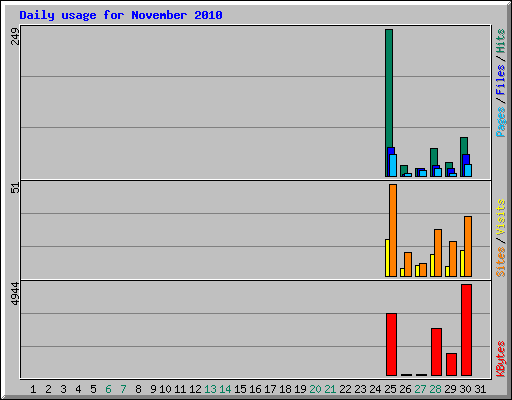
Task: Click green weekend day 7 label
Action: point(123,389)
